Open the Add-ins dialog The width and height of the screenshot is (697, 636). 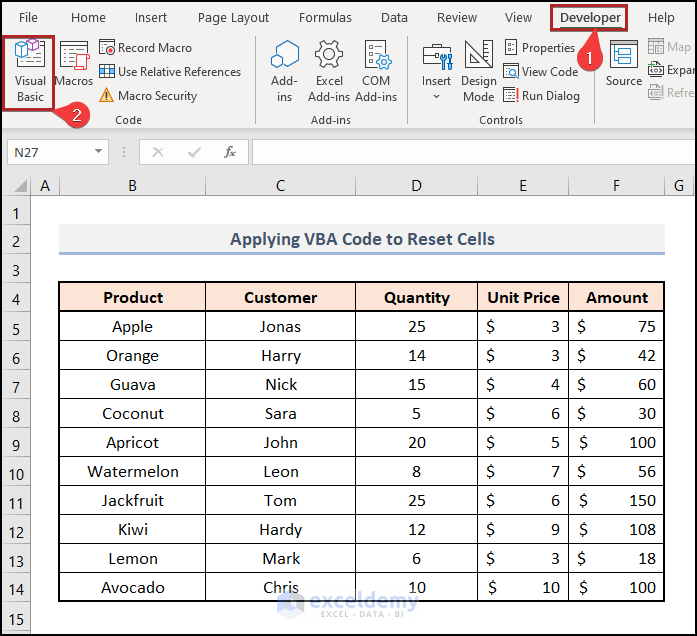(x=285, y=70)
